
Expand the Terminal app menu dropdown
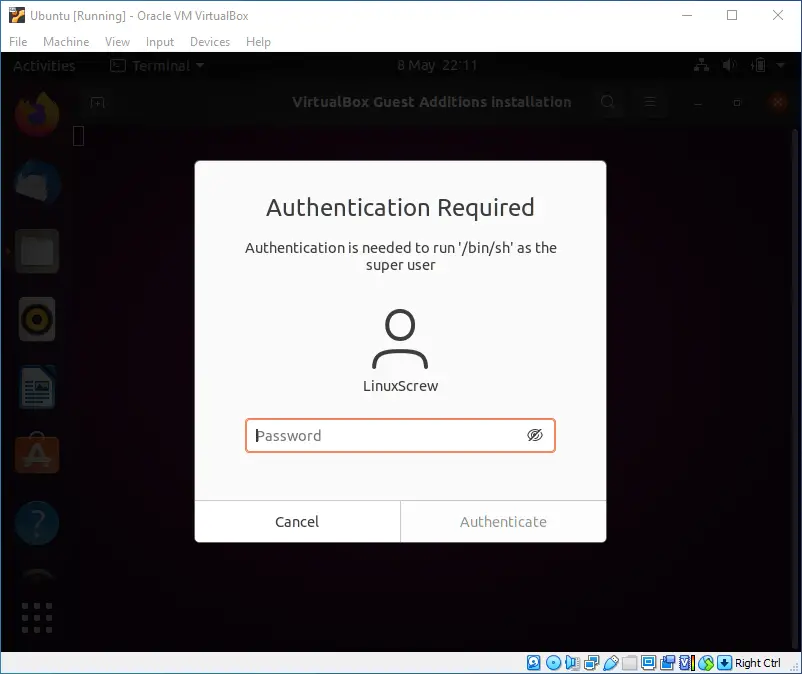tap(158, 65)
